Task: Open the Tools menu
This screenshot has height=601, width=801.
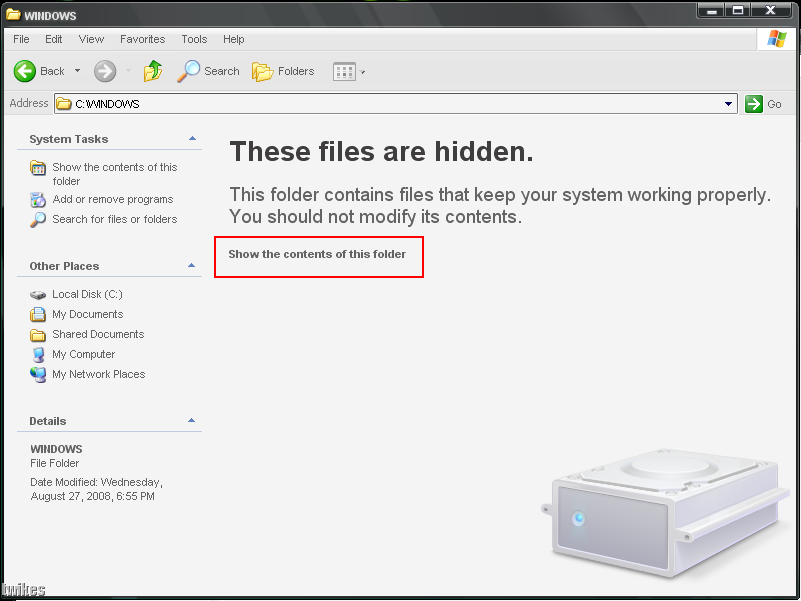Action: coord(194,39)
